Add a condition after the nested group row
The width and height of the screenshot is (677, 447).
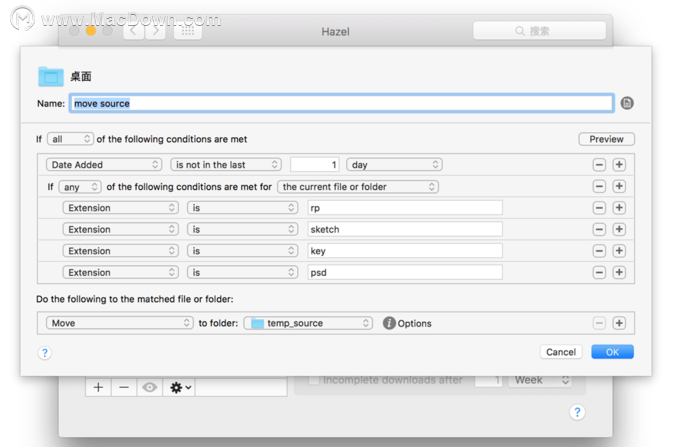[x=619, y=186]
